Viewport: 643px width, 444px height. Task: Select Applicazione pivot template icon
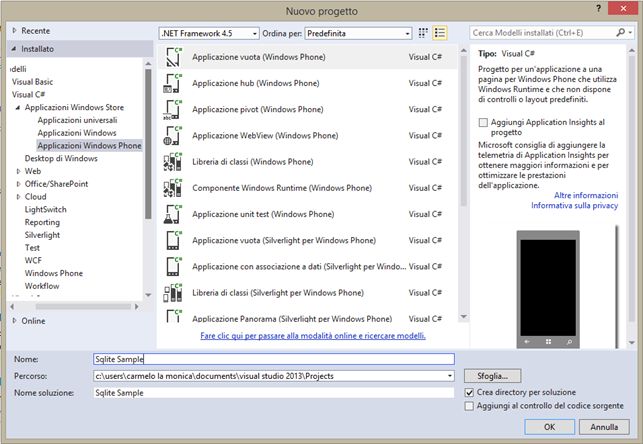tap(172, 109)
